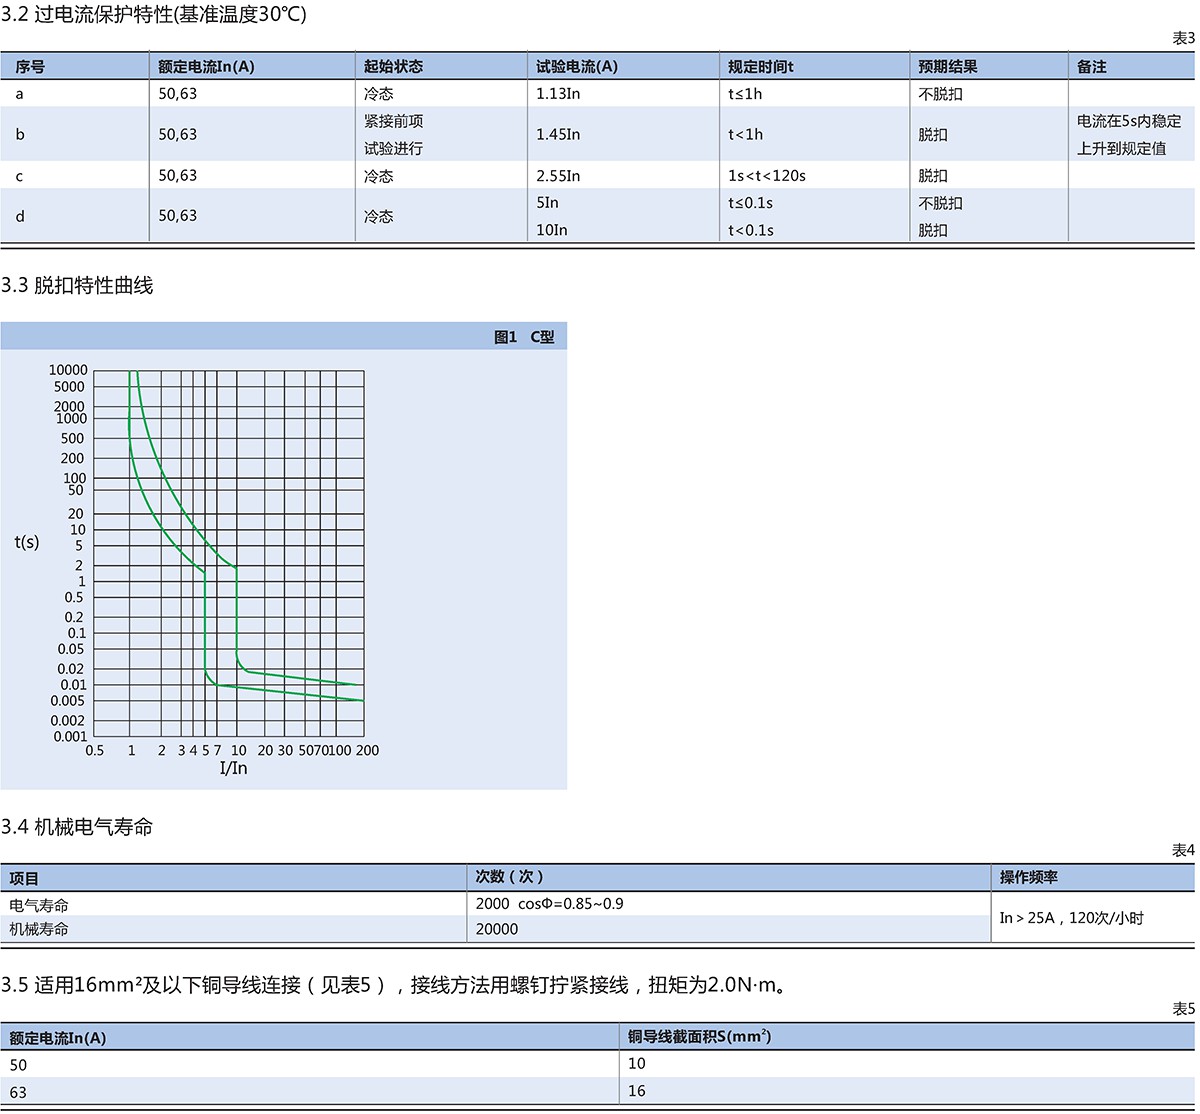Click the 2.55In test current cell
1200x1114 pixels.
(x=558, y=176)
